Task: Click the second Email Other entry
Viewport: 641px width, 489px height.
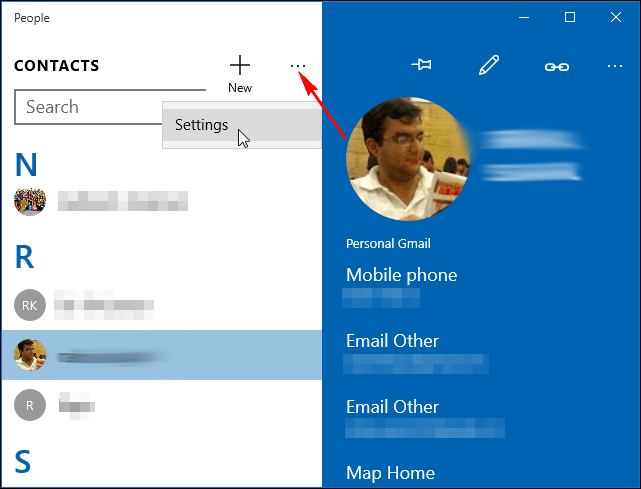Action: (x=424, y=419)
